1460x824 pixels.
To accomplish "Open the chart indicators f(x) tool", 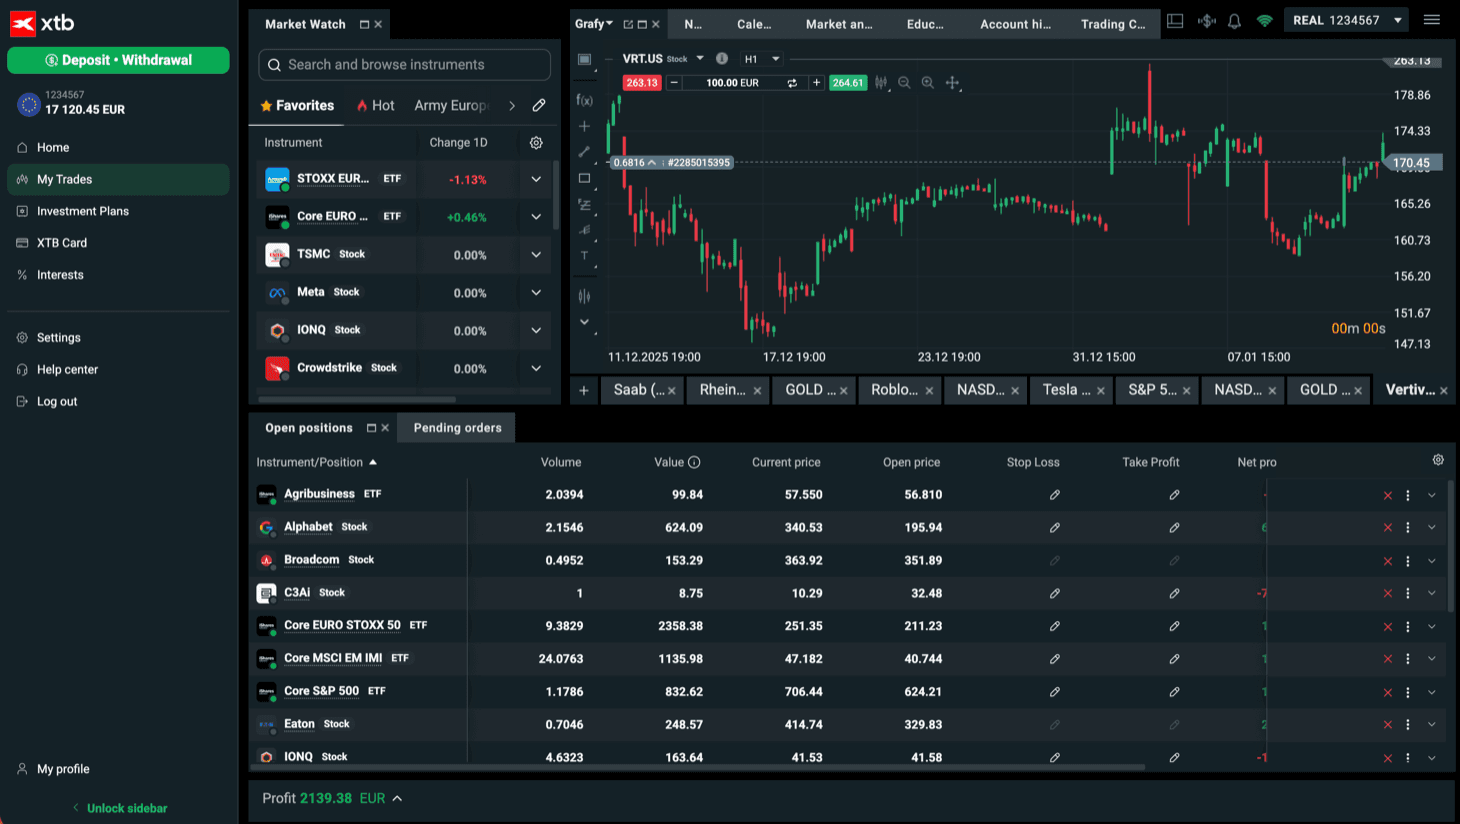I will [585, 100].
